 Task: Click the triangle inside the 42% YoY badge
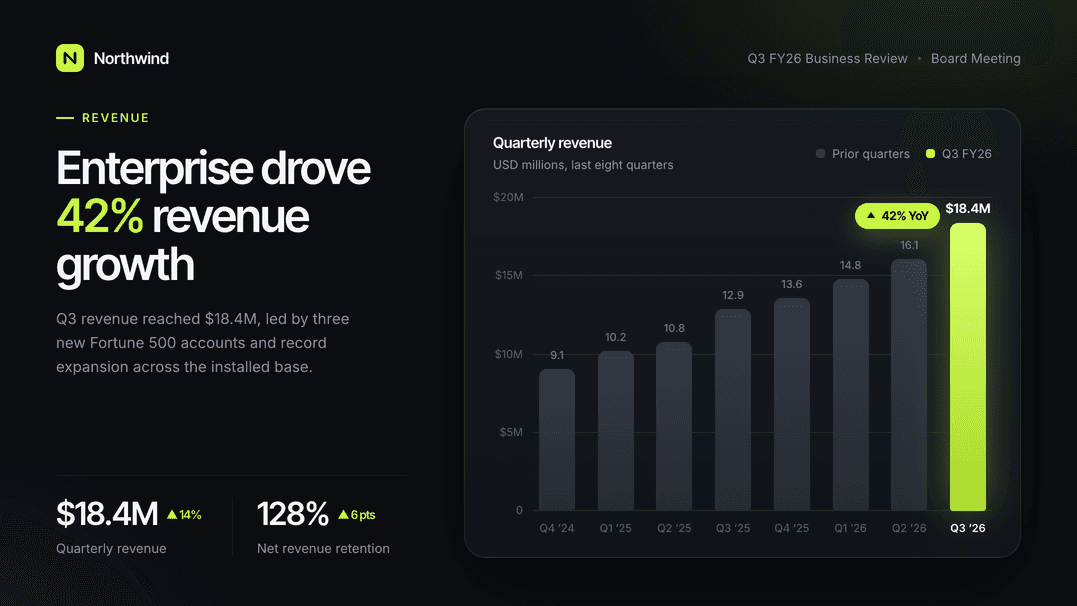click(871, 216)
